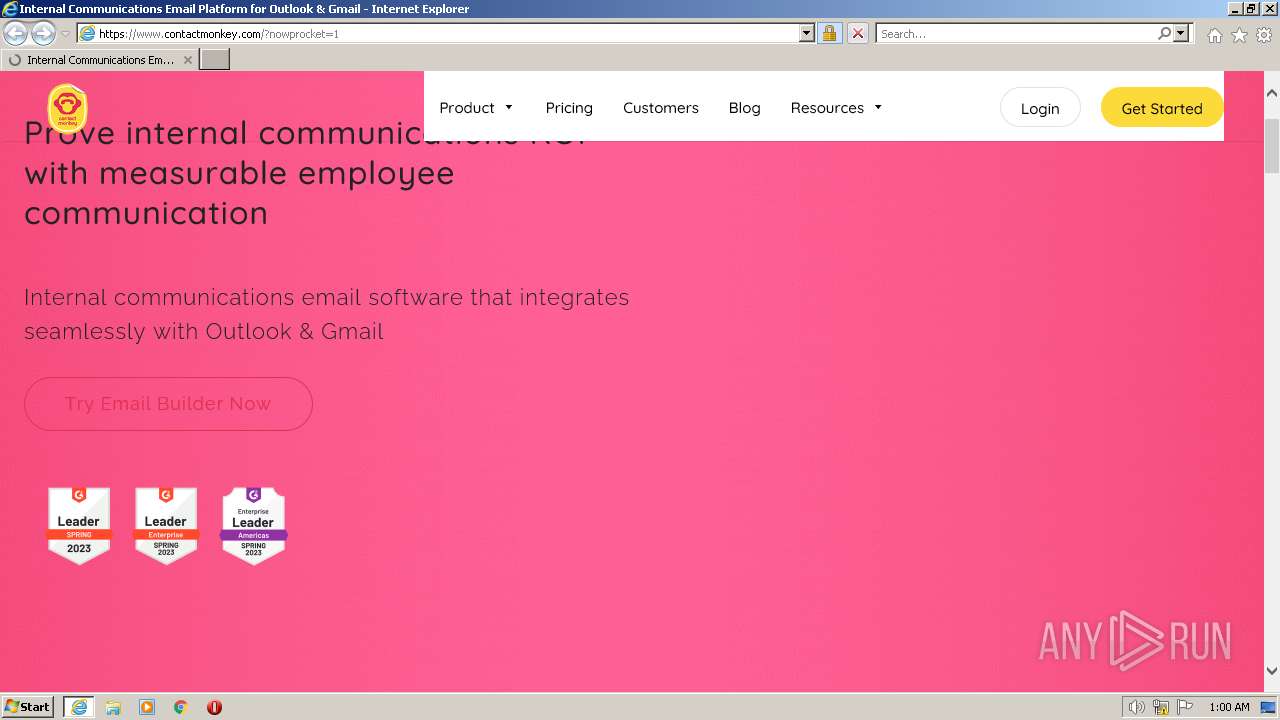Expand the Resources menu
Image resolution: width=1280 pixels, height=720 pixels.
836,108
